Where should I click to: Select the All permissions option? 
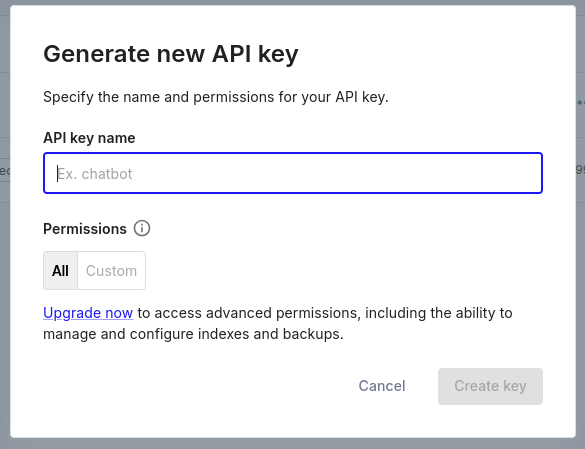click(60, 271)
